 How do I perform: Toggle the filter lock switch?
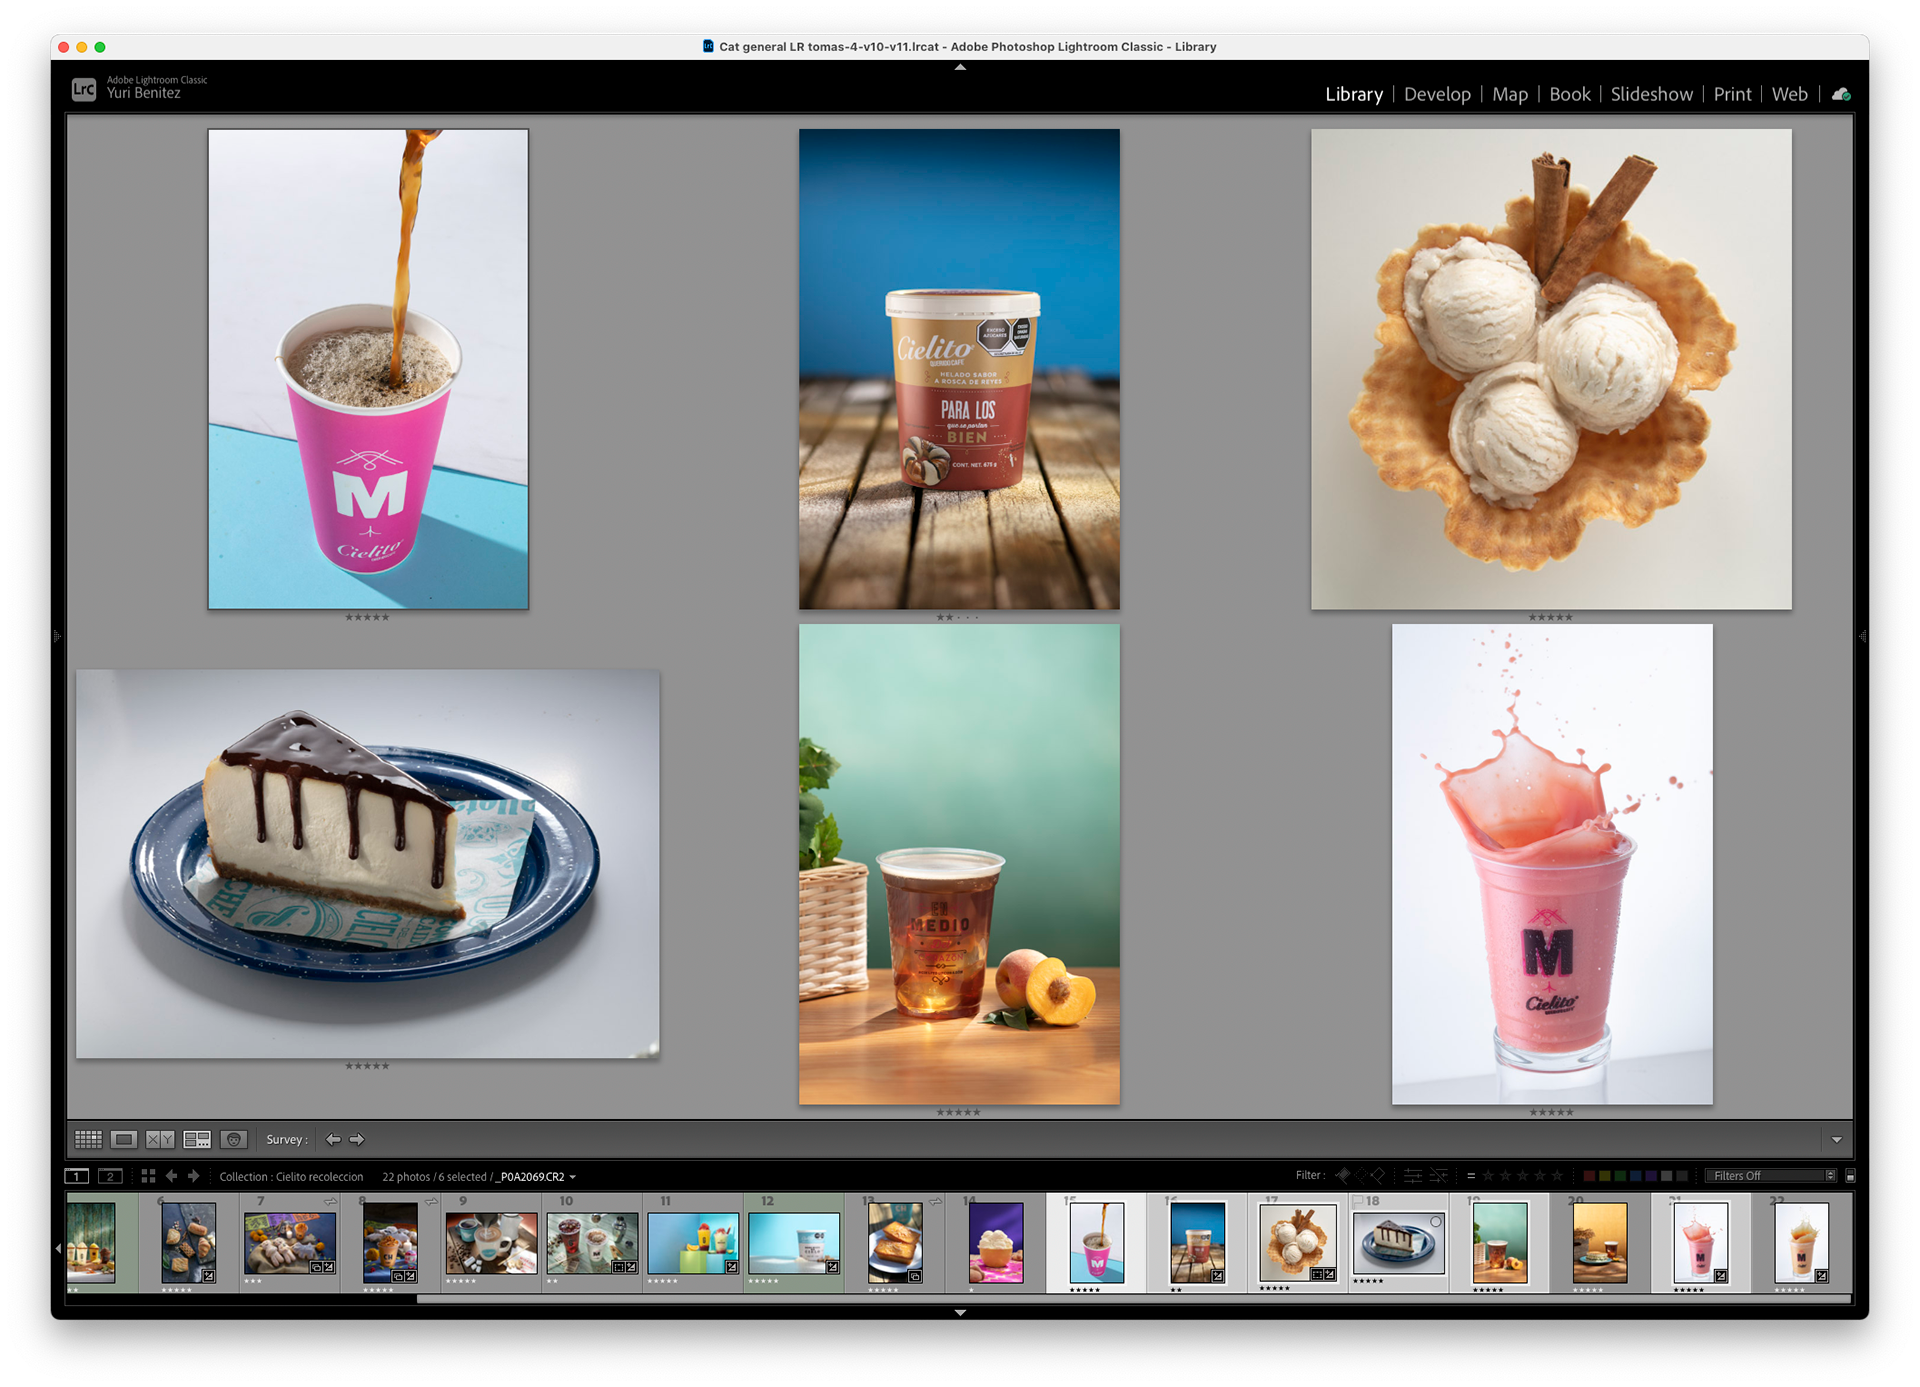point(1850,1176)
